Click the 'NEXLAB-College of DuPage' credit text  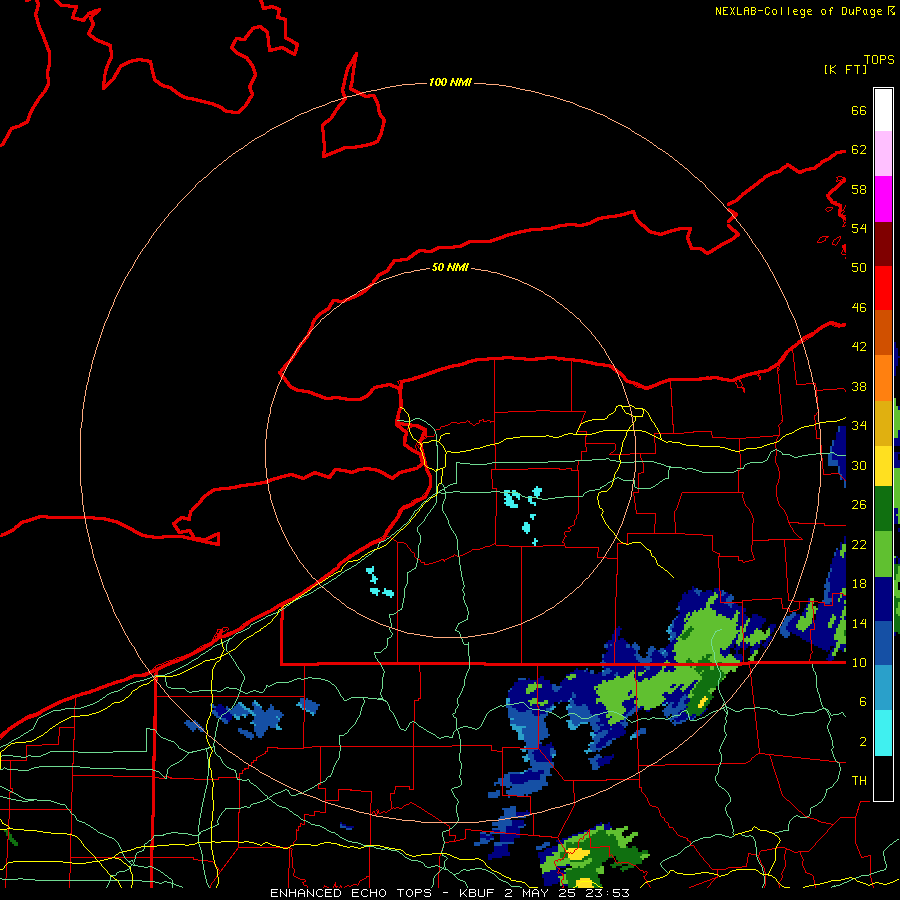798,11
